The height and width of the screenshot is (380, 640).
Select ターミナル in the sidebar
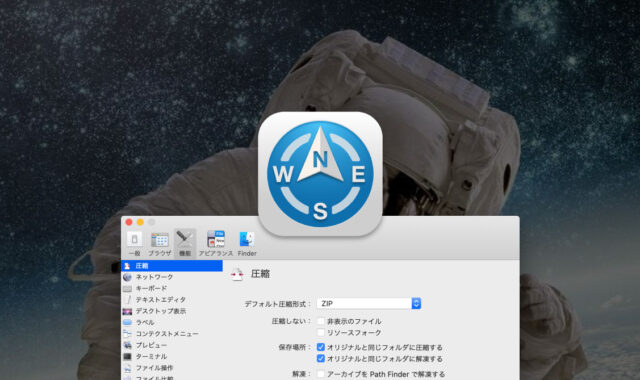[172, 357]
